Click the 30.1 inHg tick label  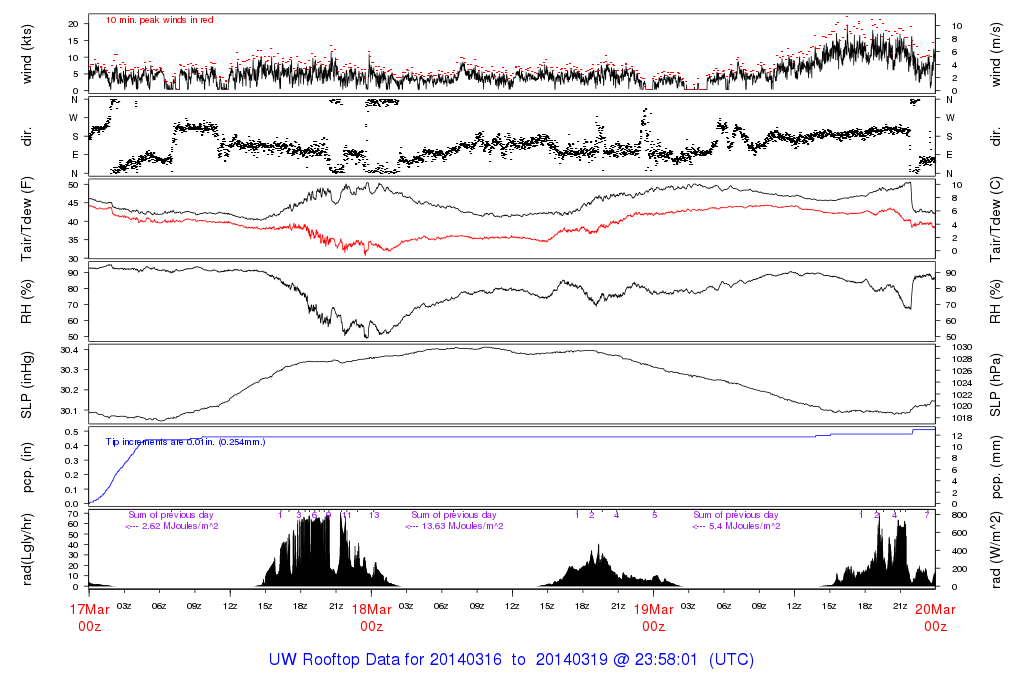click(69, 411)
